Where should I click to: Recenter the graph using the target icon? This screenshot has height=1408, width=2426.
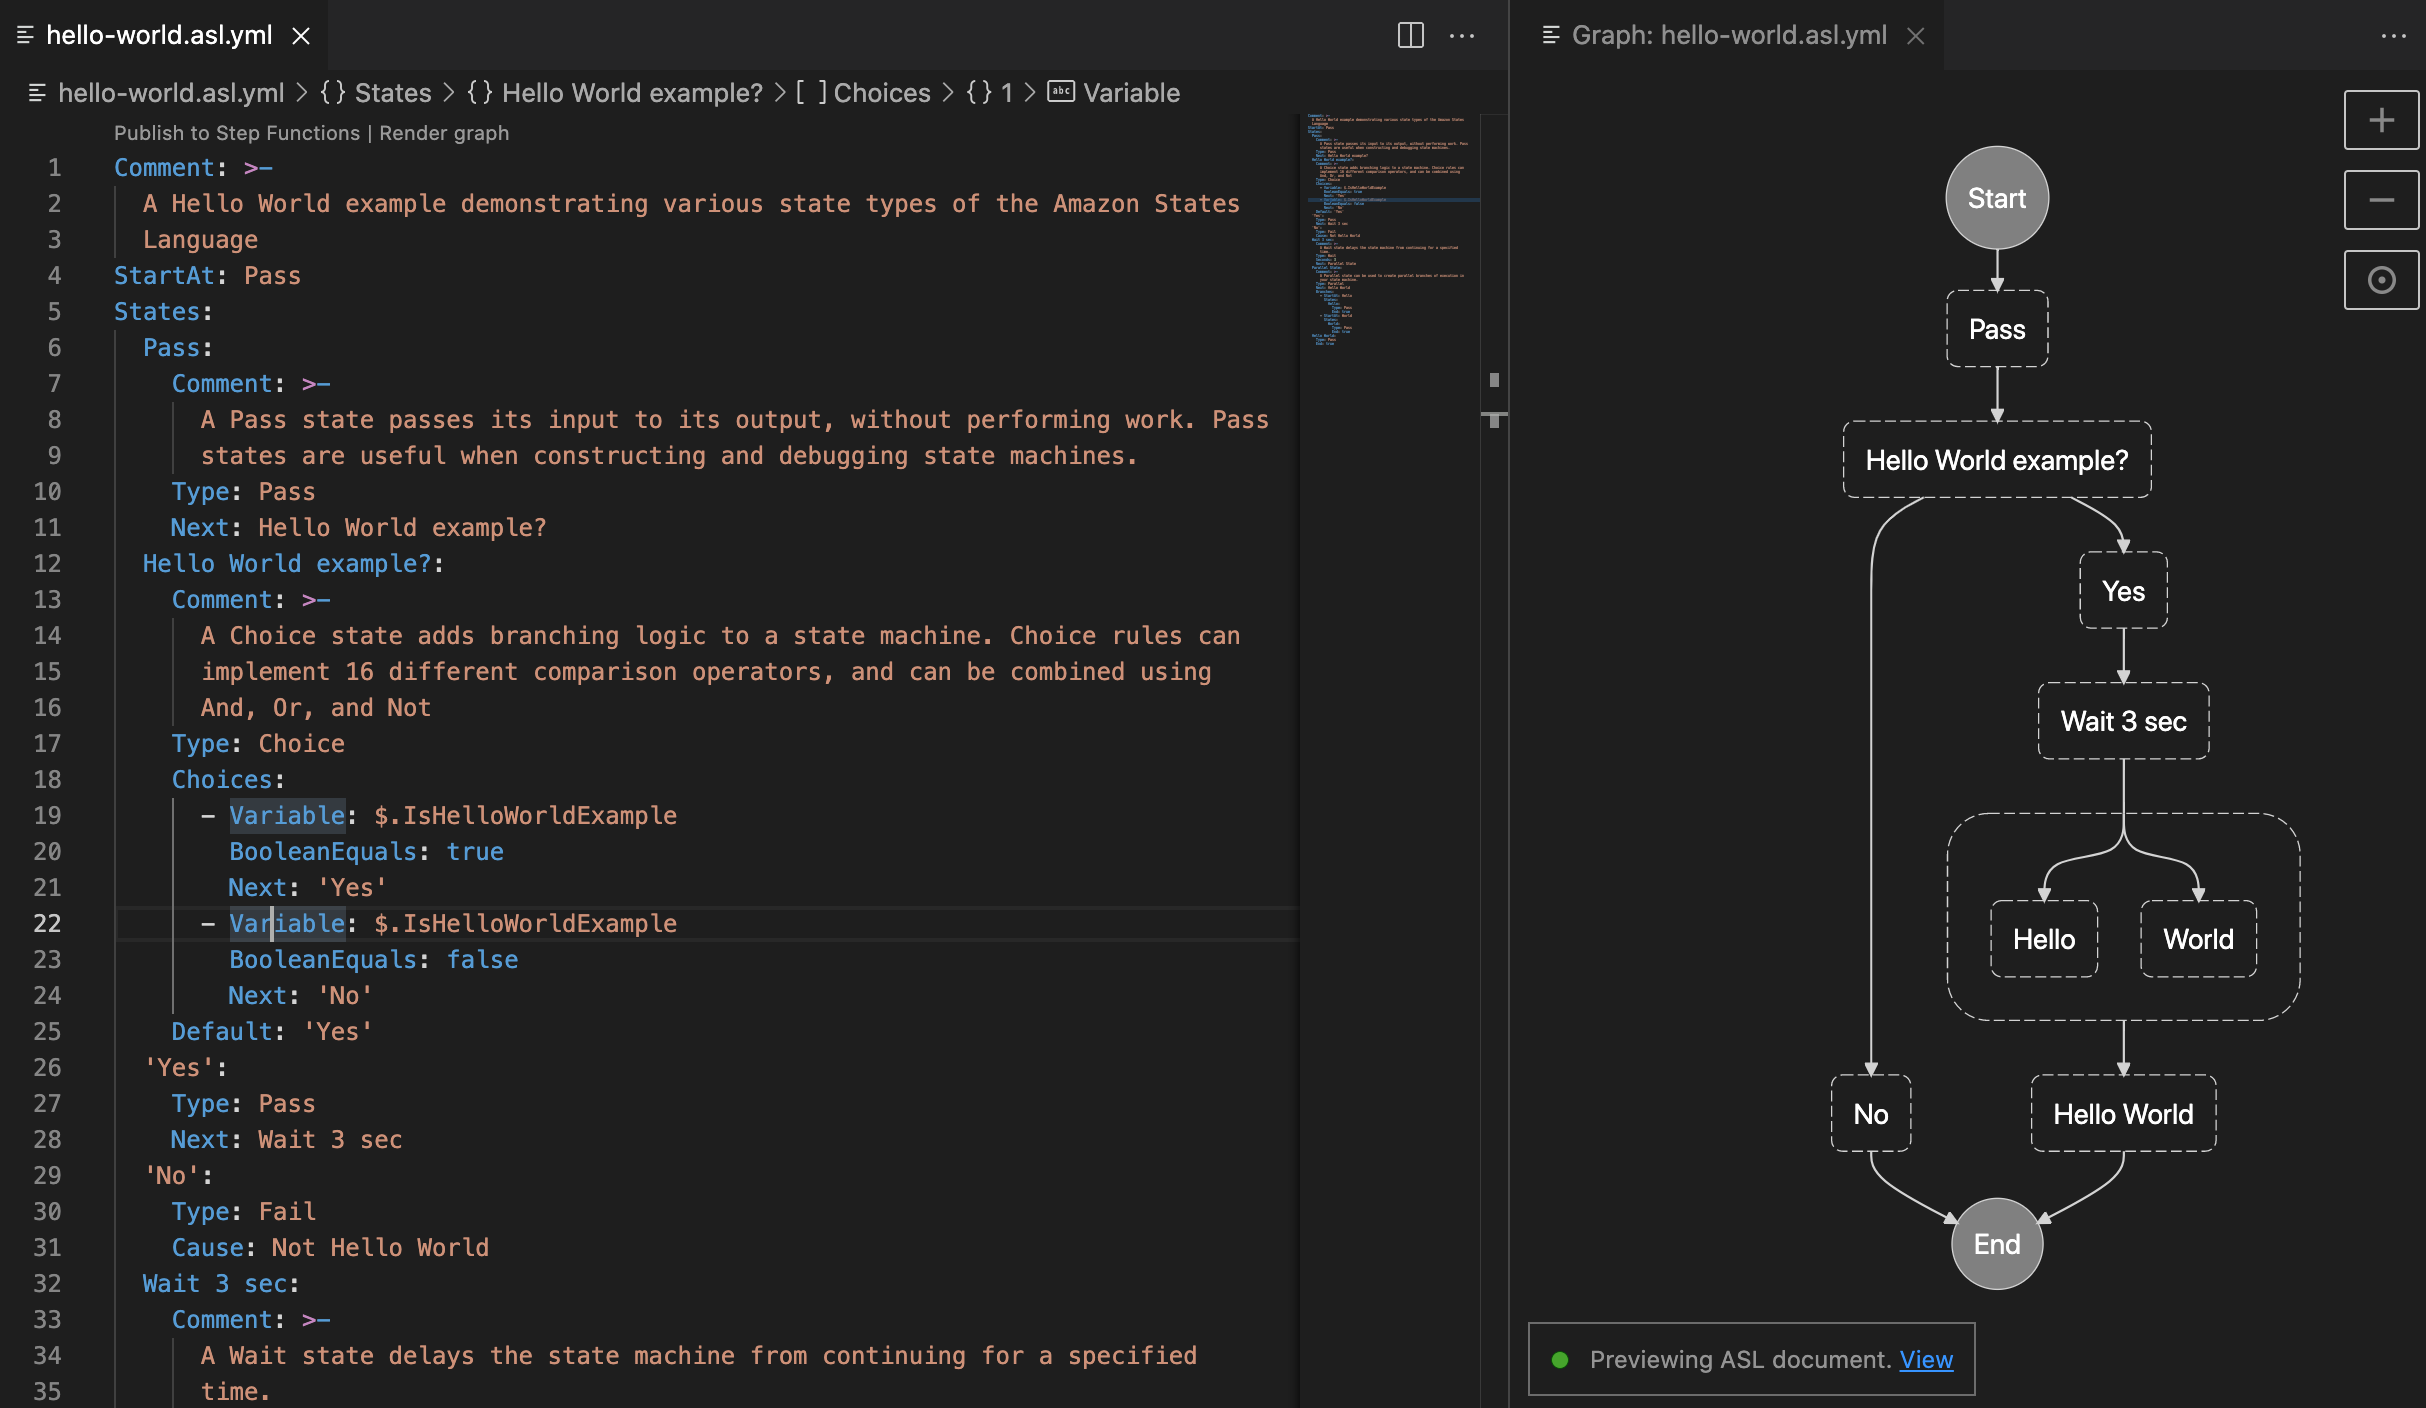2381,279
